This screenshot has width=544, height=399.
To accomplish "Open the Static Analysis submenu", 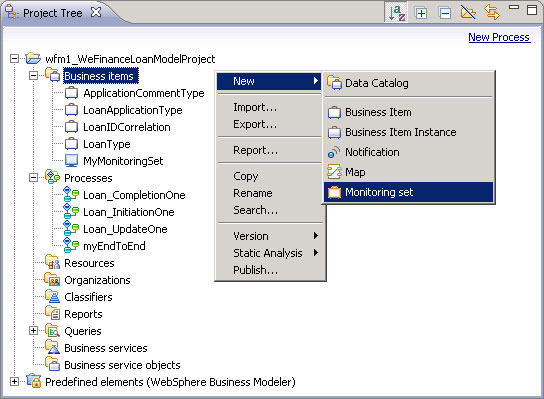I will (x=269, y=253).
